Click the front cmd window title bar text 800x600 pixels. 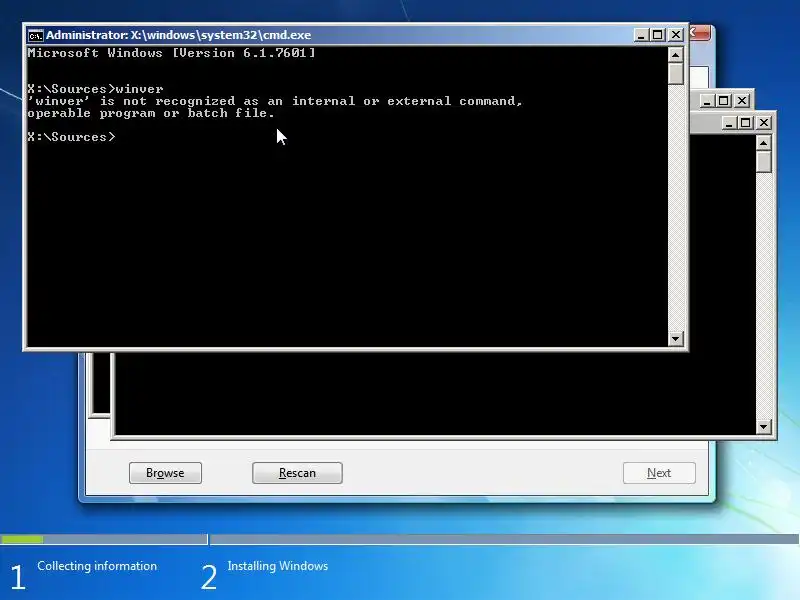click(x=179, y=35)
